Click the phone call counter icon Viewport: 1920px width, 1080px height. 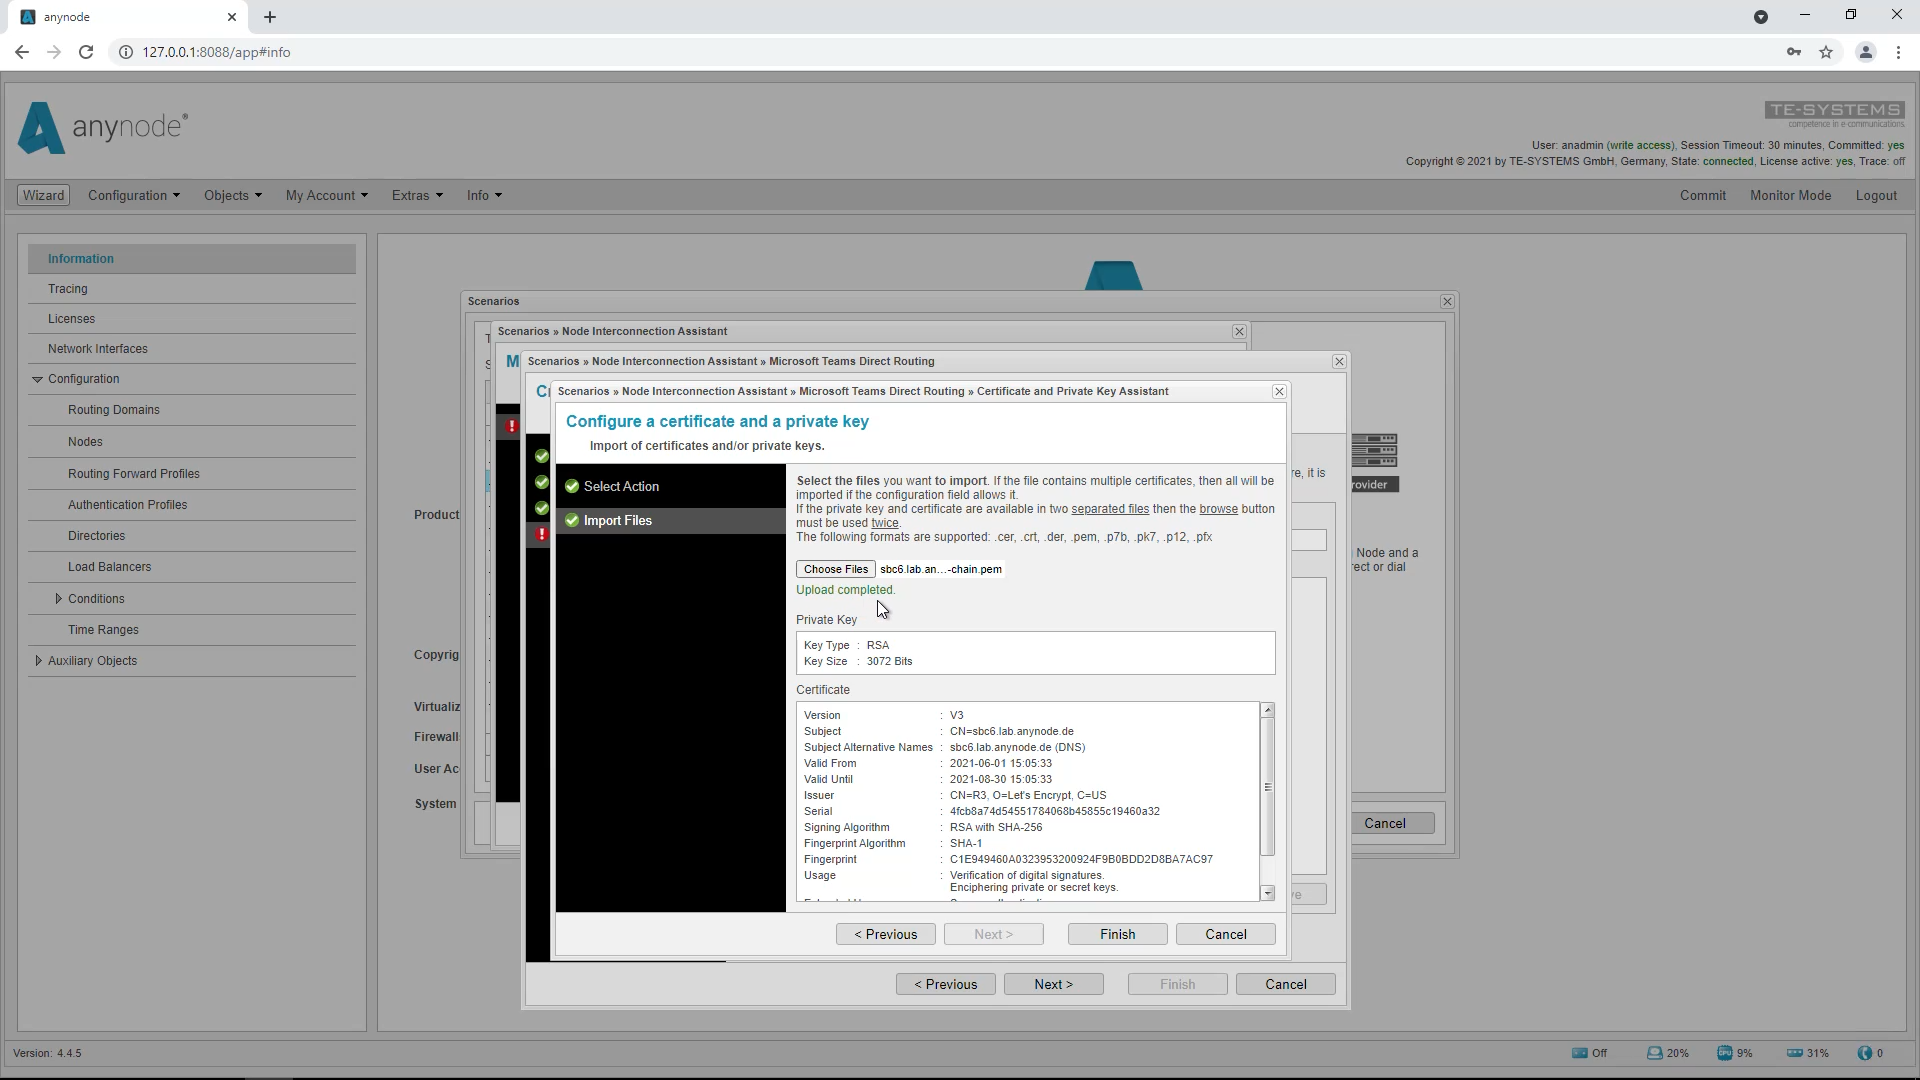(1866, 1052)
